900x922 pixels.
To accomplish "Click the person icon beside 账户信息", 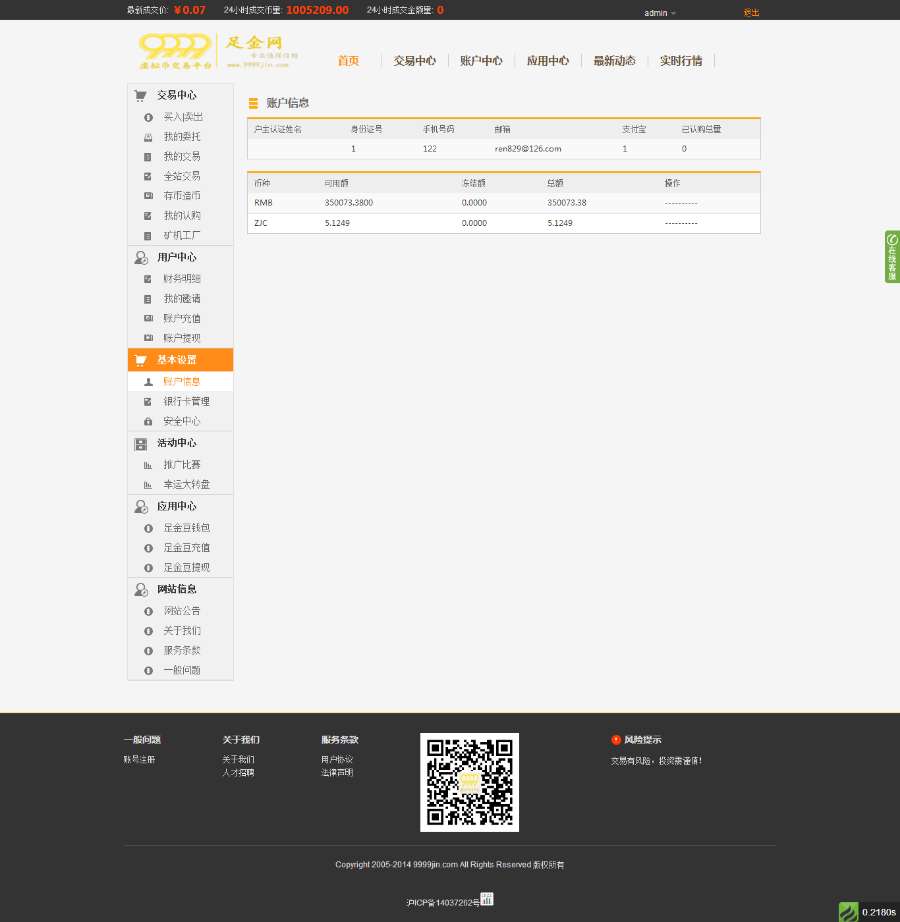I will coord(148,382).
